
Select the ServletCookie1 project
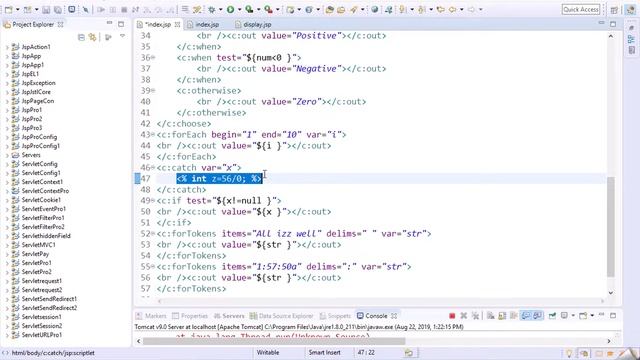[41, 200]
